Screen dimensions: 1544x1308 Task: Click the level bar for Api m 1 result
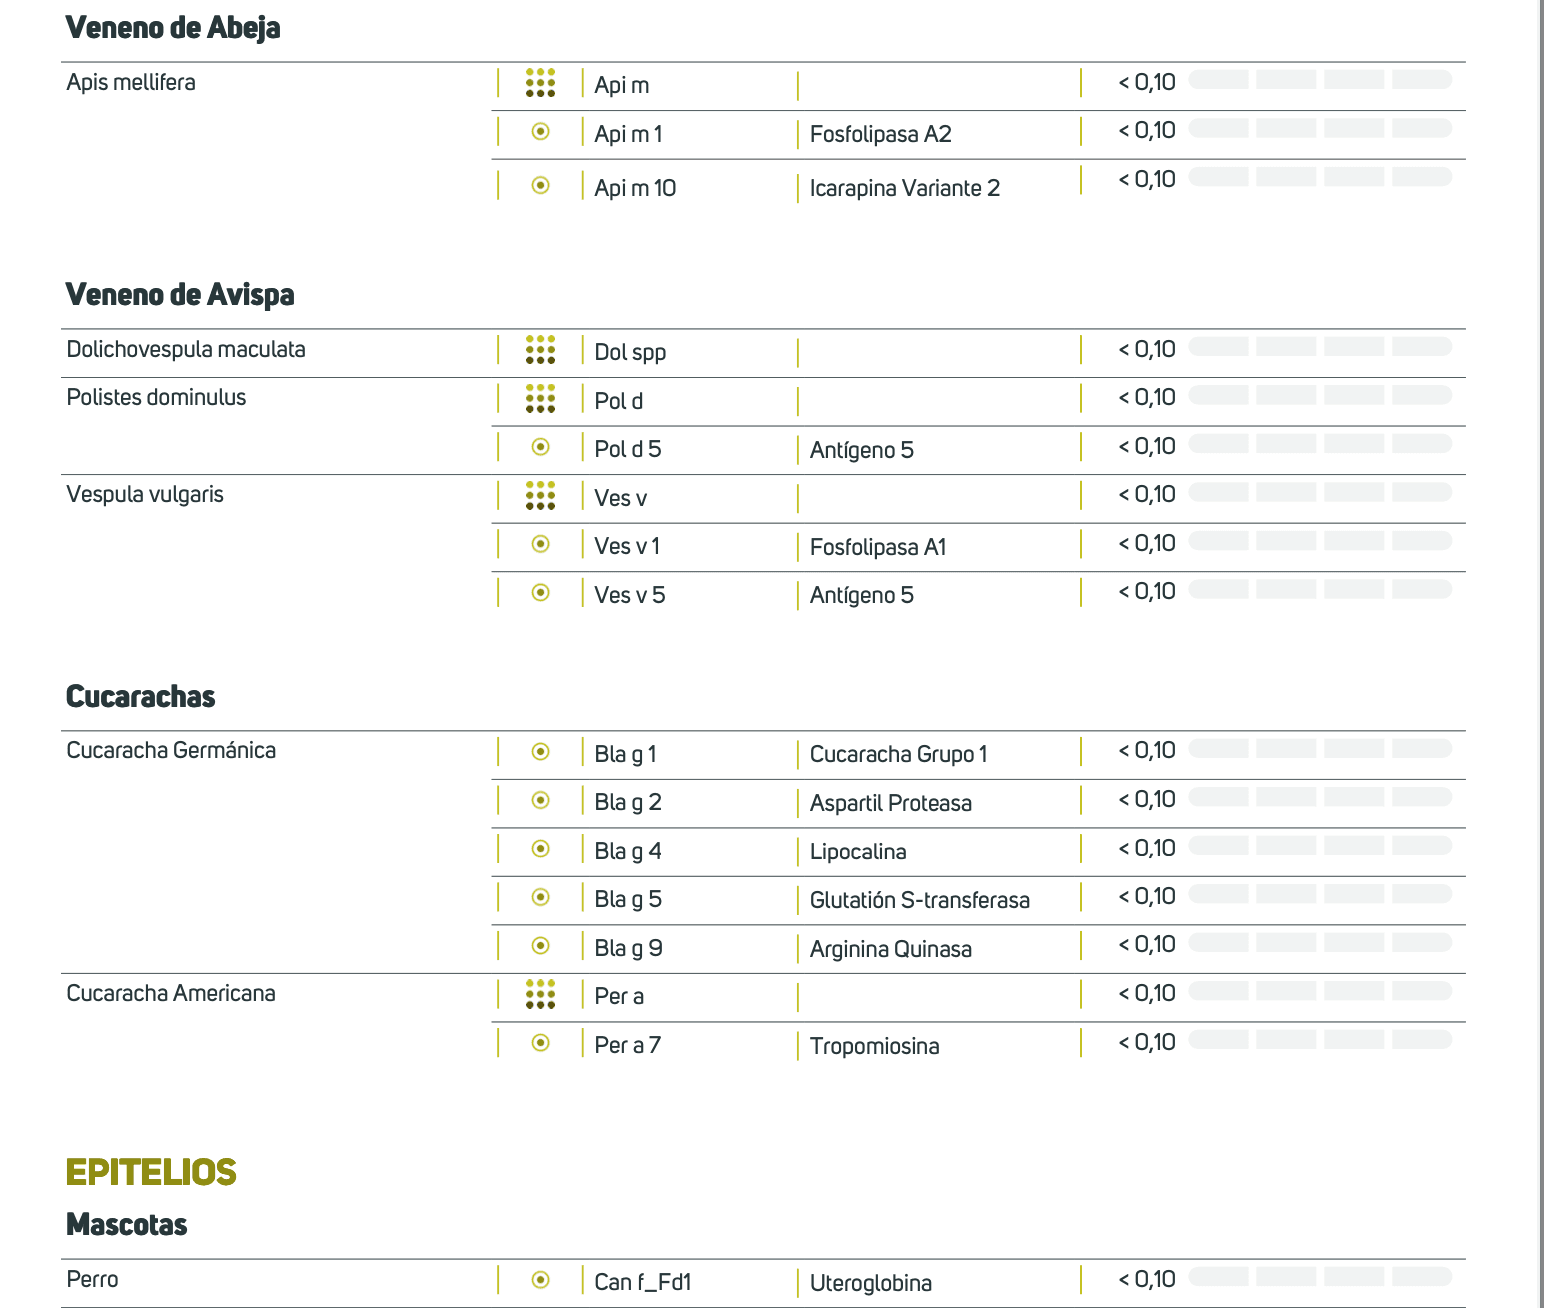(1320, 129)
